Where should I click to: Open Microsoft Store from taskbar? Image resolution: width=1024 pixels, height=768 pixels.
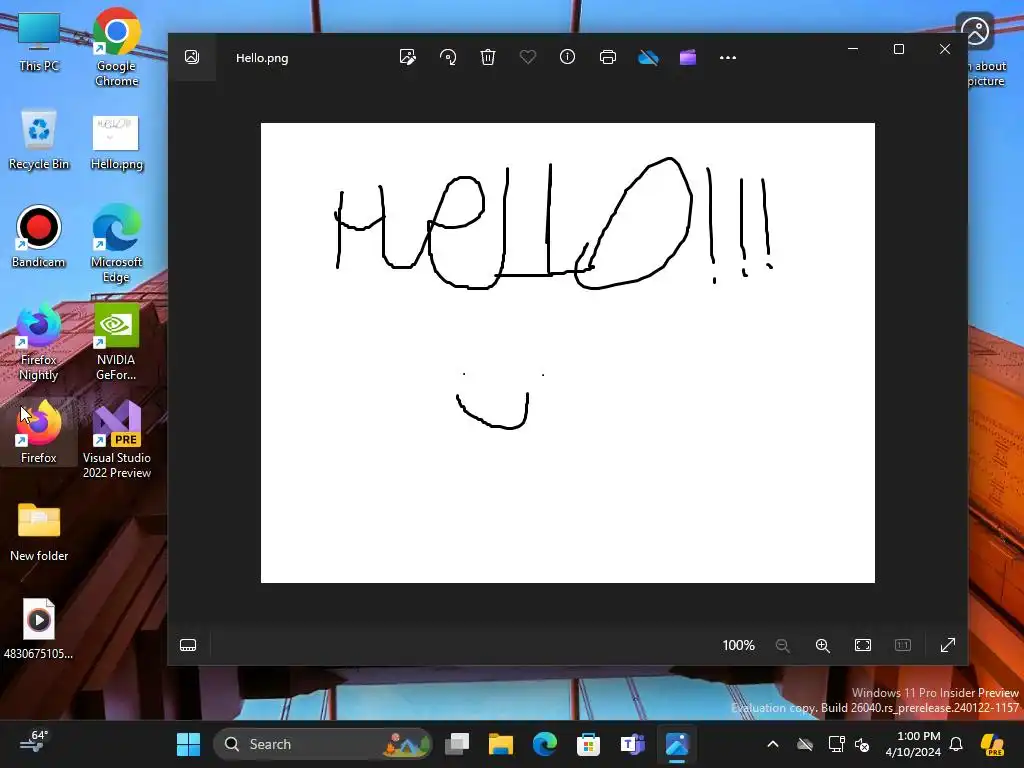pyautogui.click(x=588, y=744)
